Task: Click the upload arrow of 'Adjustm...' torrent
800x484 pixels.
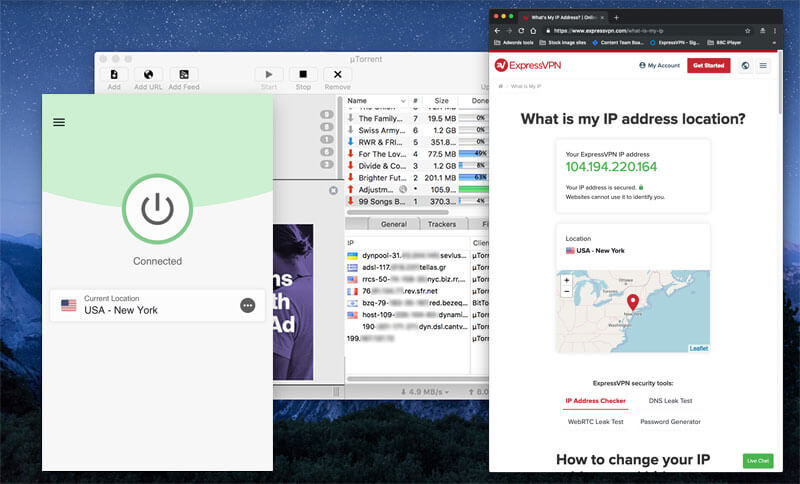Action: pos(351,189)
